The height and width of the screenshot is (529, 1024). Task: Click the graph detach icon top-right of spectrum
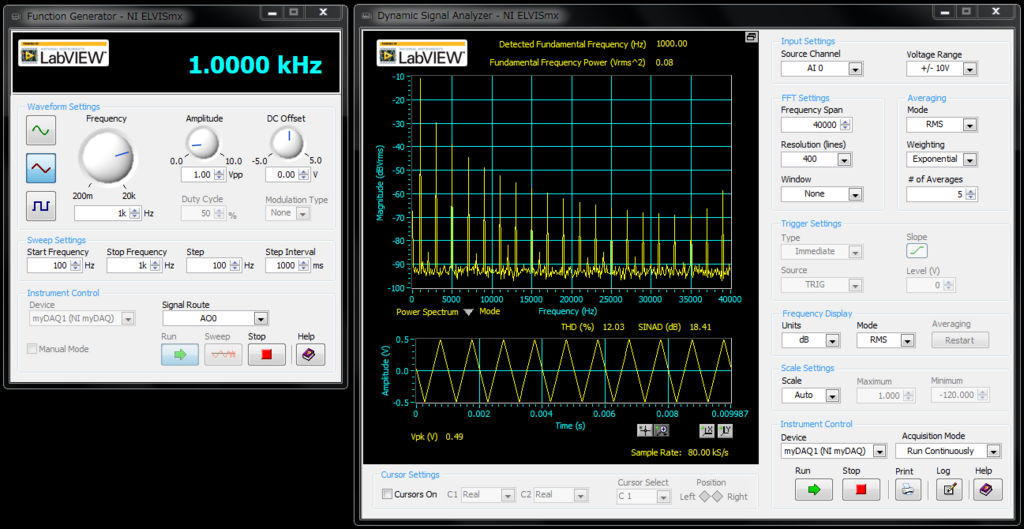pos(750,38)
